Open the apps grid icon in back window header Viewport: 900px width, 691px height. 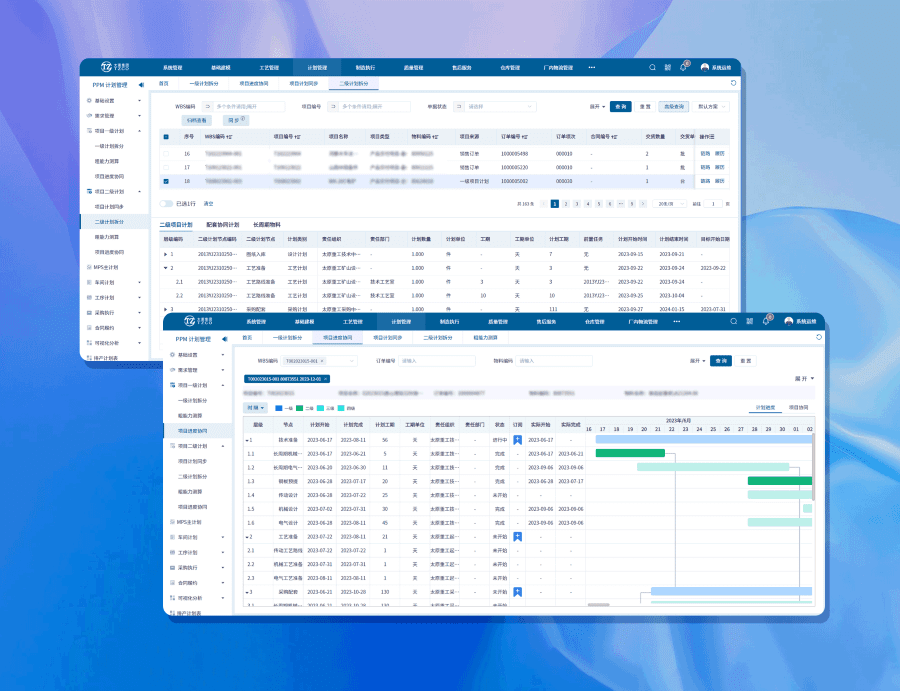[668, 67]
